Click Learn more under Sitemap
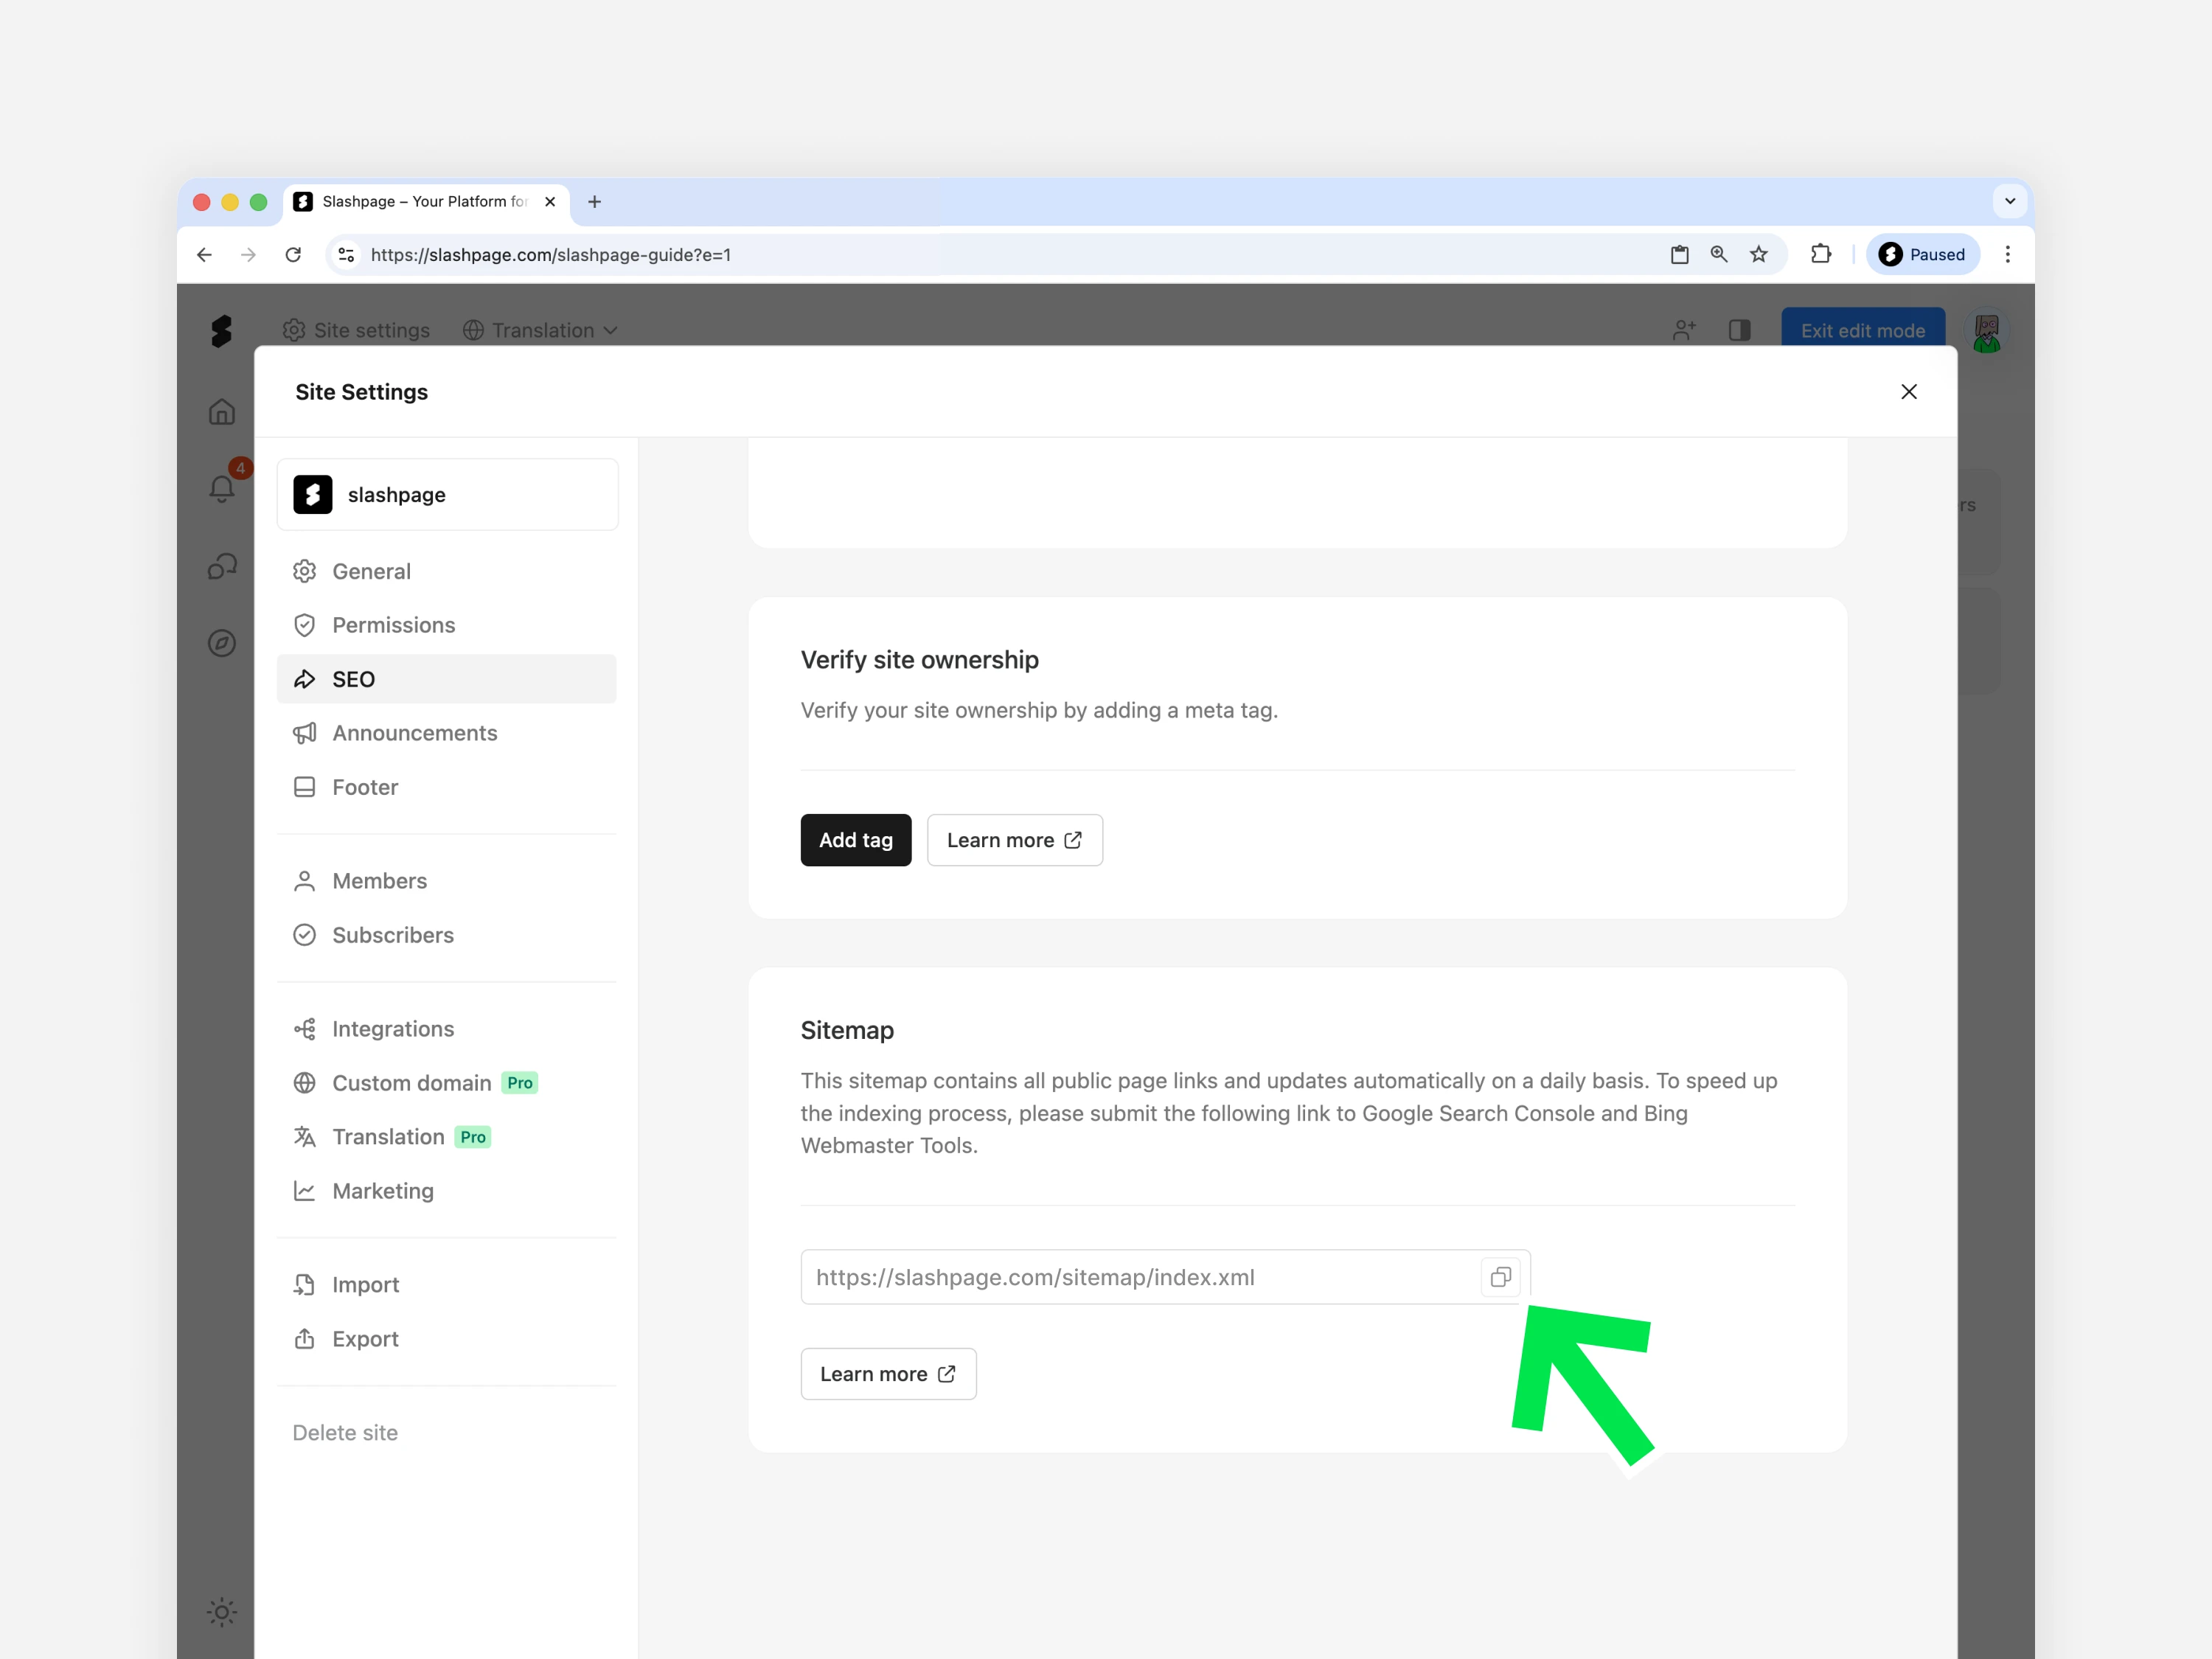The height and width of the screenshot is (1659, 2212). pyautogui.click(x=888, y=1374)
